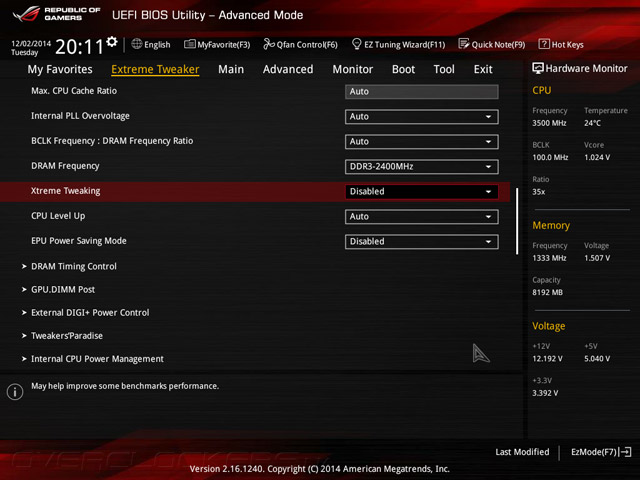This screenshot has height=480, width=640.
Task: Click the CPU Ratio 35x value
Action: pyautogui.click(x=538, y=192)
